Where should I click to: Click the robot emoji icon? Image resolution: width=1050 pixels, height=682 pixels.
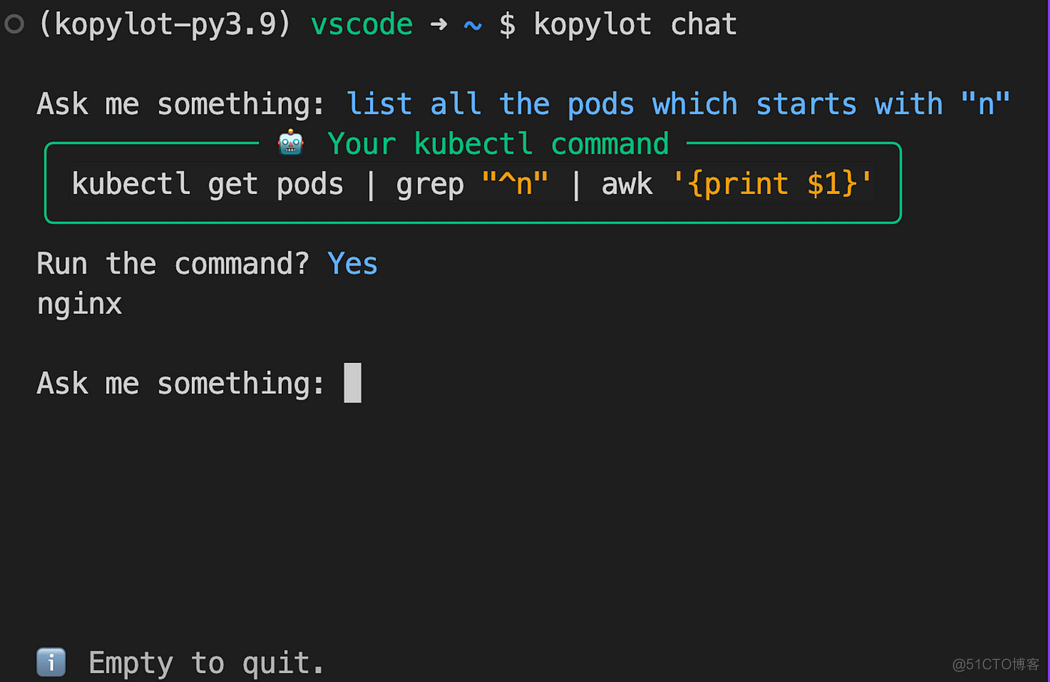291,143
